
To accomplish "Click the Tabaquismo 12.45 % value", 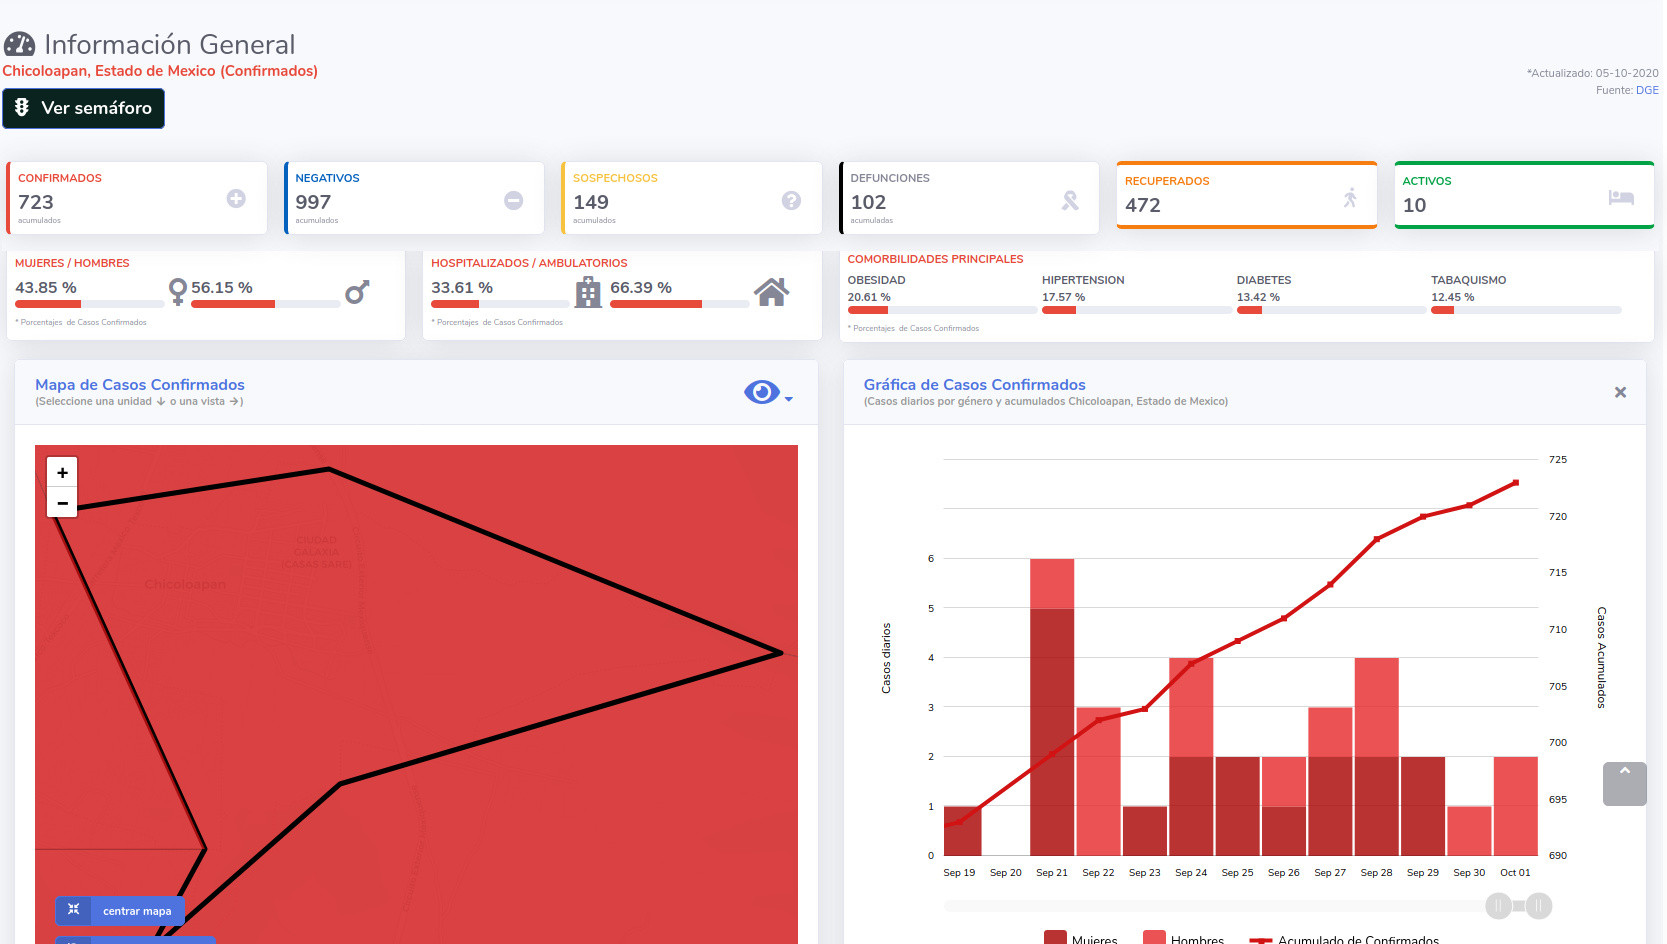I will tap(1452, 297).
